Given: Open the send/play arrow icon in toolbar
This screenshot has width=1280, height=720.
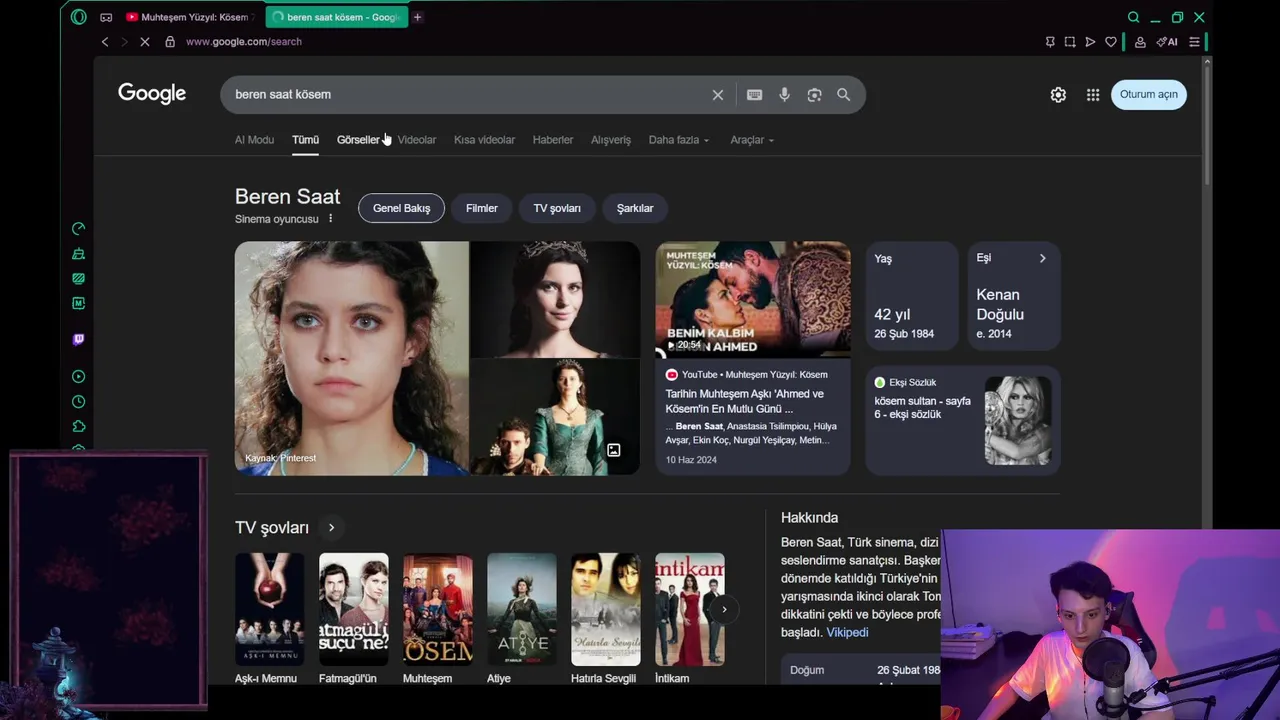Looking at the screenshot, I should coord(1090,42).
